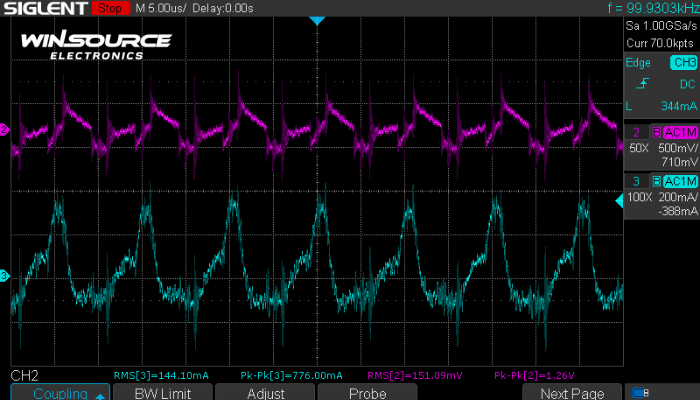700x400 pixels.
Task: Select the Adjust menu item
Action: tap(267, 393)
